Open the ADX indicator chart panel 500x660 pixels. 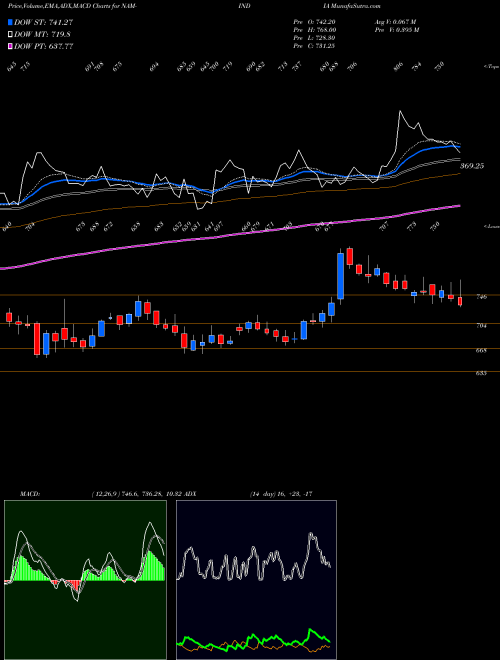pyautogui.click(x=256, y=580)
